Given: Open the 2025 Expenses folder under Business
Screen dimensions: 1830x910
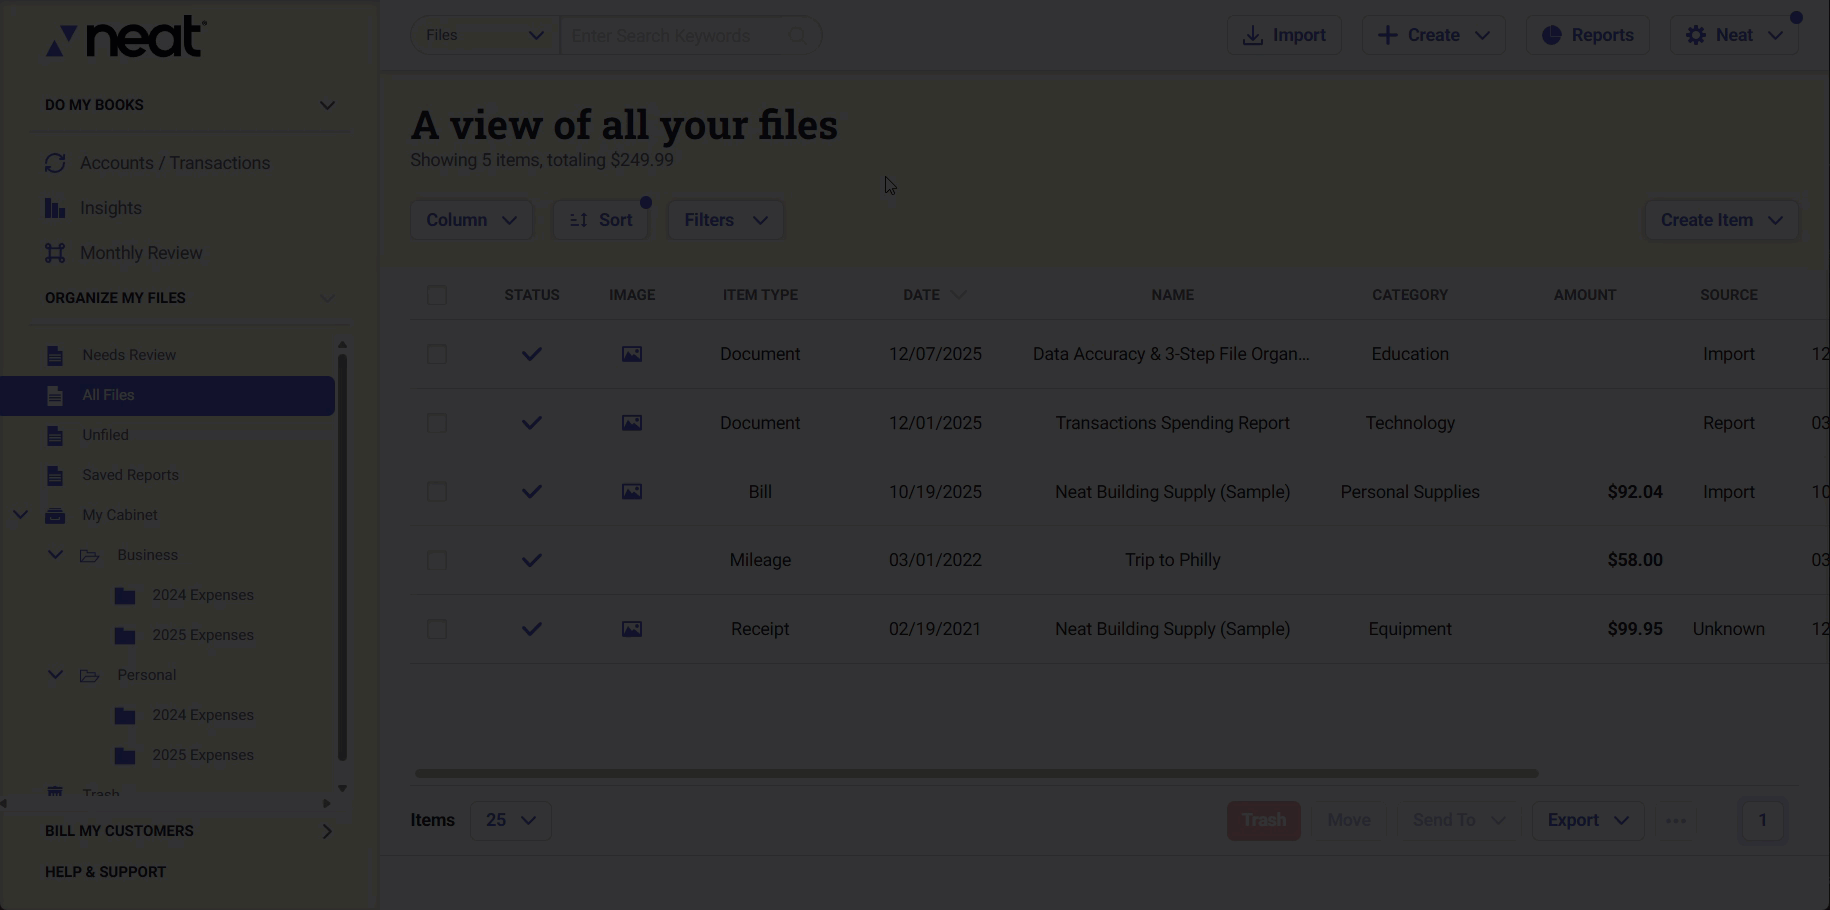Looking at the screenshot, I should click(202, 635).
